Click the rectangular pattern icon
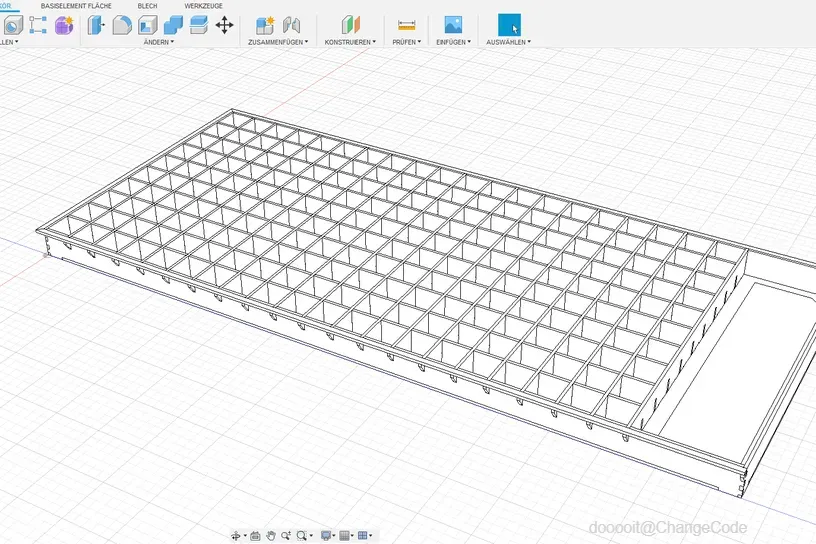816x544 pixels. 38,25
